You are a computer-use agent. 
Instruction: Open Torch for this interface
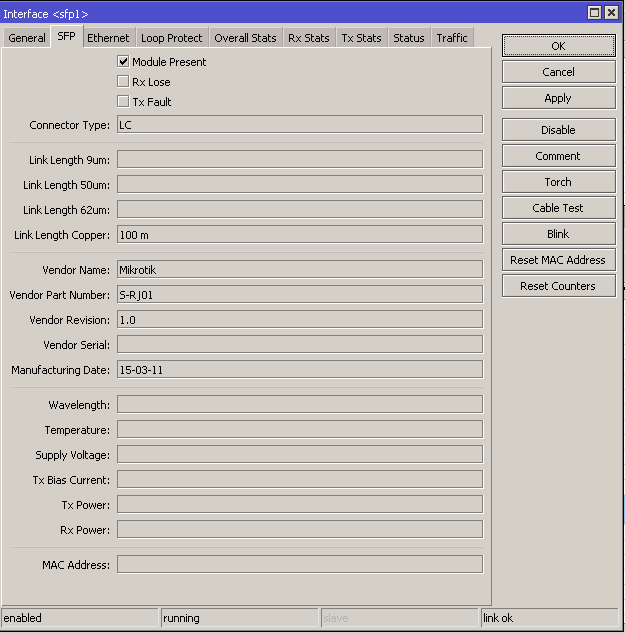[558, 182]
